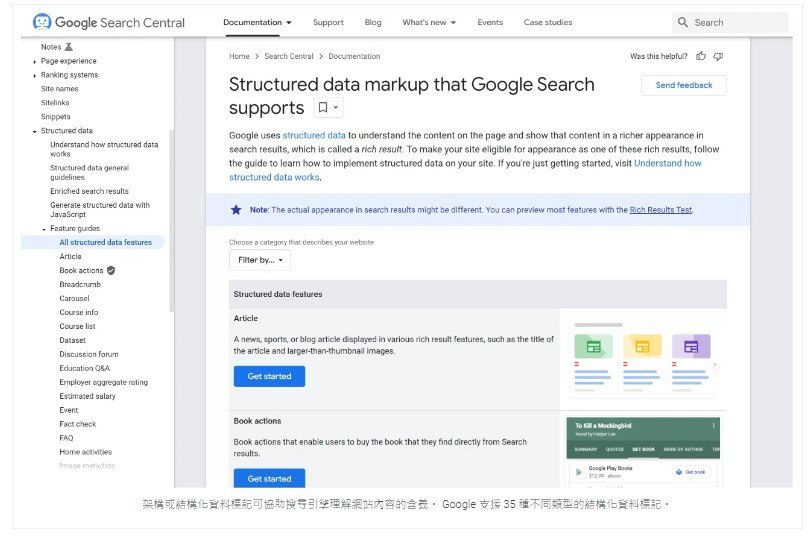Screen dimensions: 810x536
Task: Click the Get book button in preview
Action: pos(691,472)
